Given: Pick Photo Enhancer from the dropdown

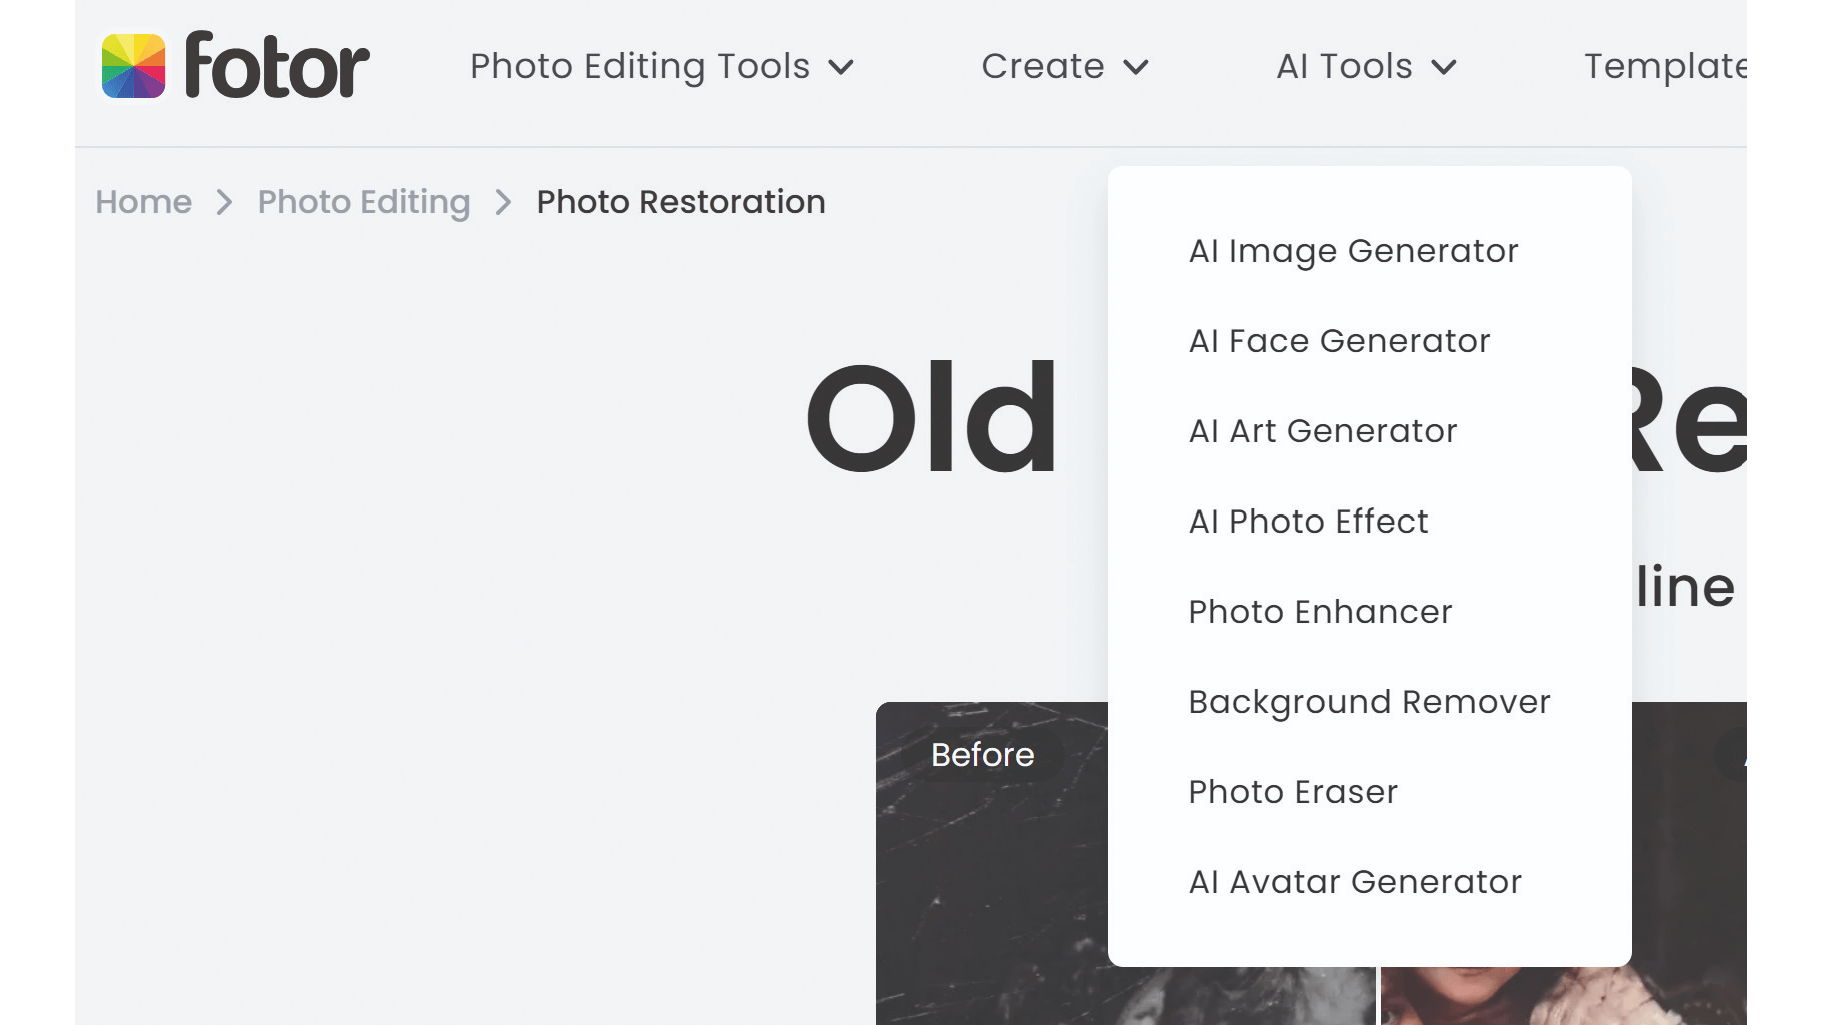Looking at the screenshot, I should pyautogui.click(x=1320, y=612).
